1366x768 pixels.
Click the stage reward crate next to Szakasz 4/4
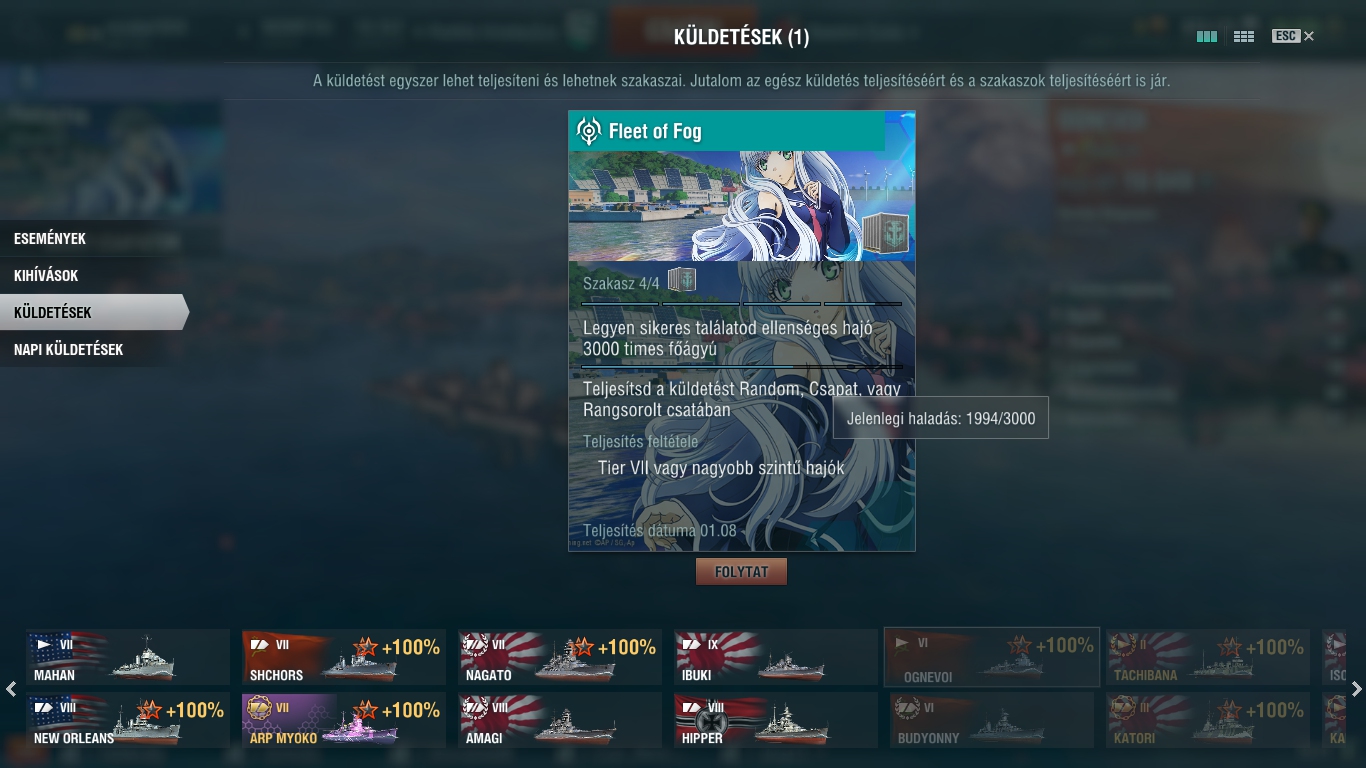[682, 280]
